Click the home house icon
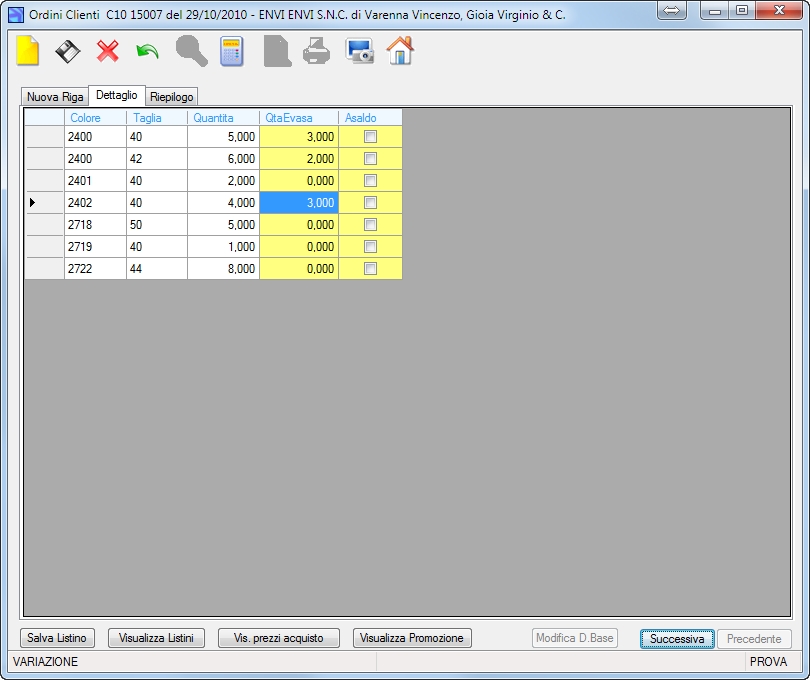 click(x=400, y=50)
